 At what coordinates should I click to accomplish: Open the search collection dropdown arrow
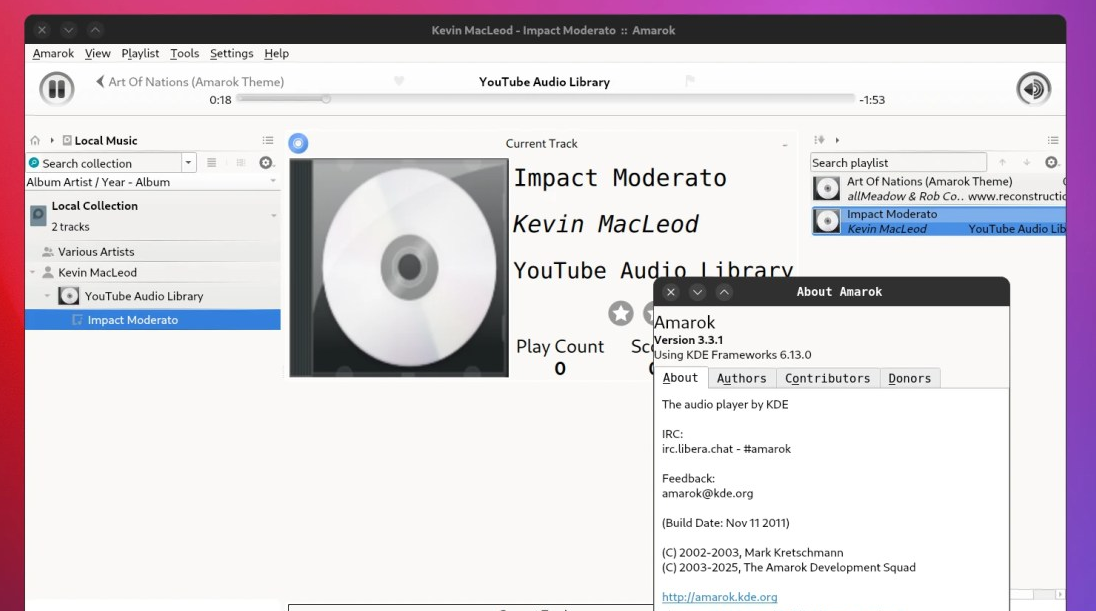(x=188, y=163)
